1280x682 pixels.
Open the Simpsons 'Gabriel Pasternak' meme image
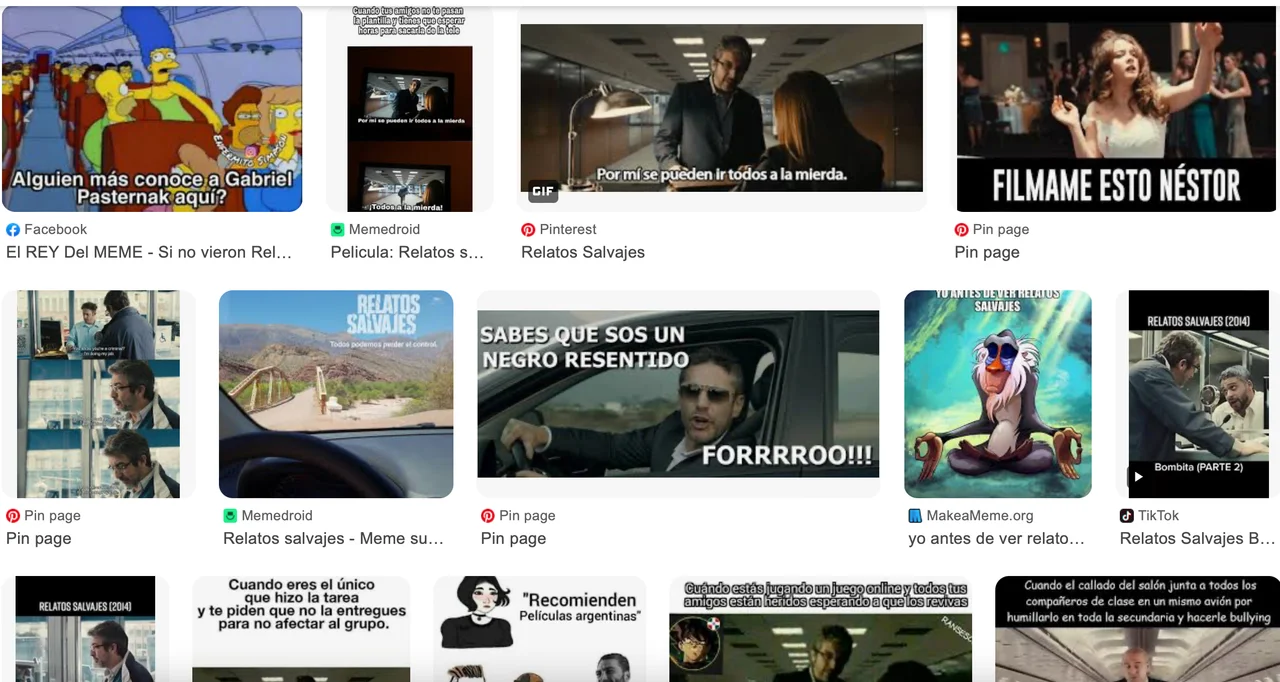click(152, 108)
